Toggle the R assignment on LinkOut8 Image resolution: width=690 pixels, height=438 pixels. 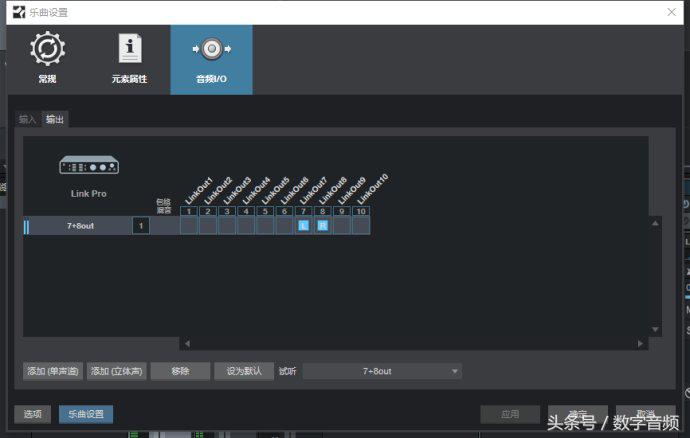pos(323,226)
